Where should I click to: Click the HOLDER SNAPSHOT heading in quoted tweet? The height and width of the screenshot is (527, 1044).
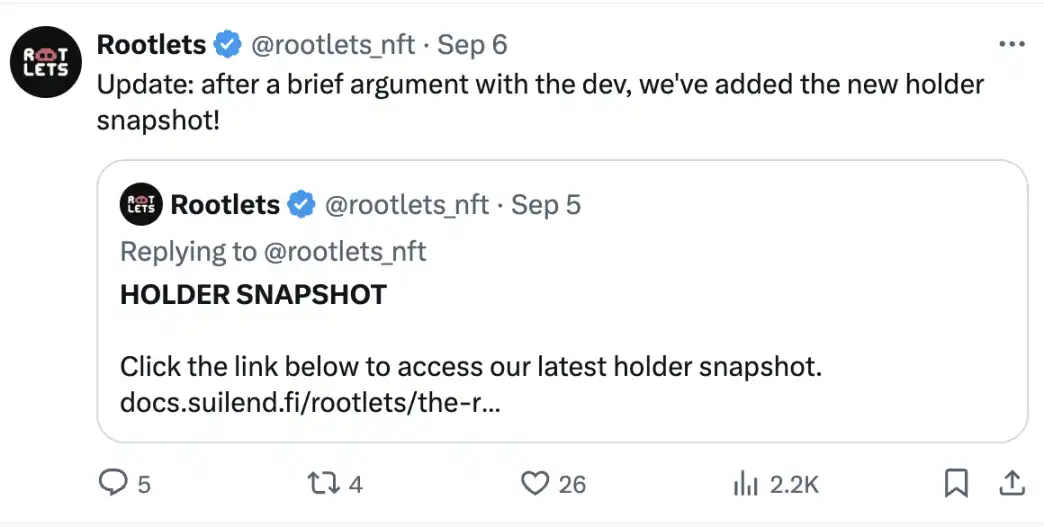253,295
